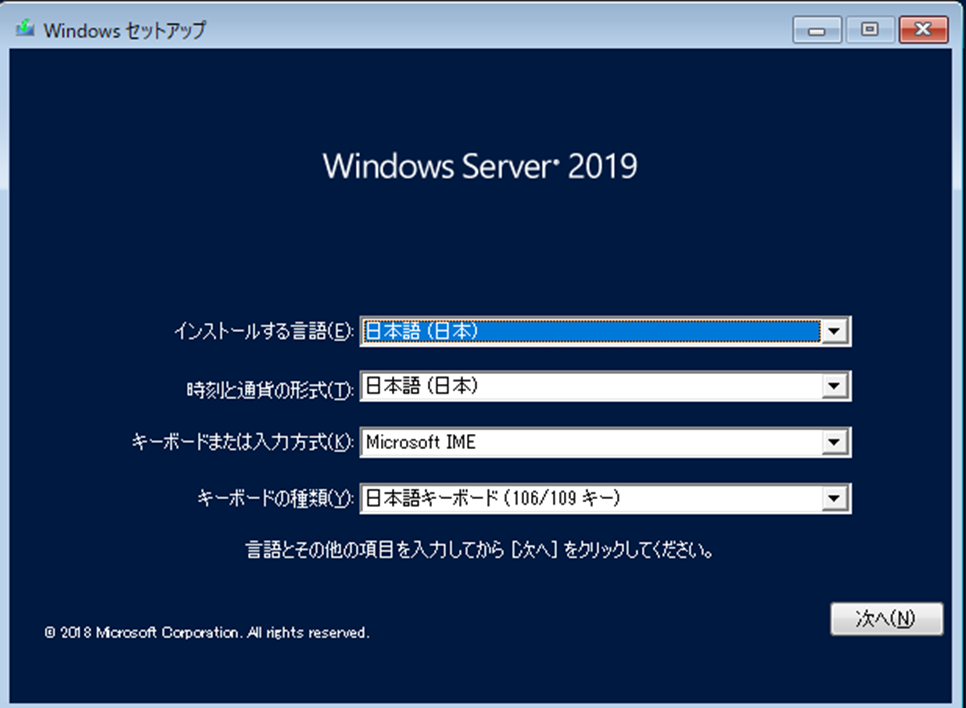Click the Windows セットアップ title bar text
Viewport: 966px width, 708px height.
click(124, 30)
